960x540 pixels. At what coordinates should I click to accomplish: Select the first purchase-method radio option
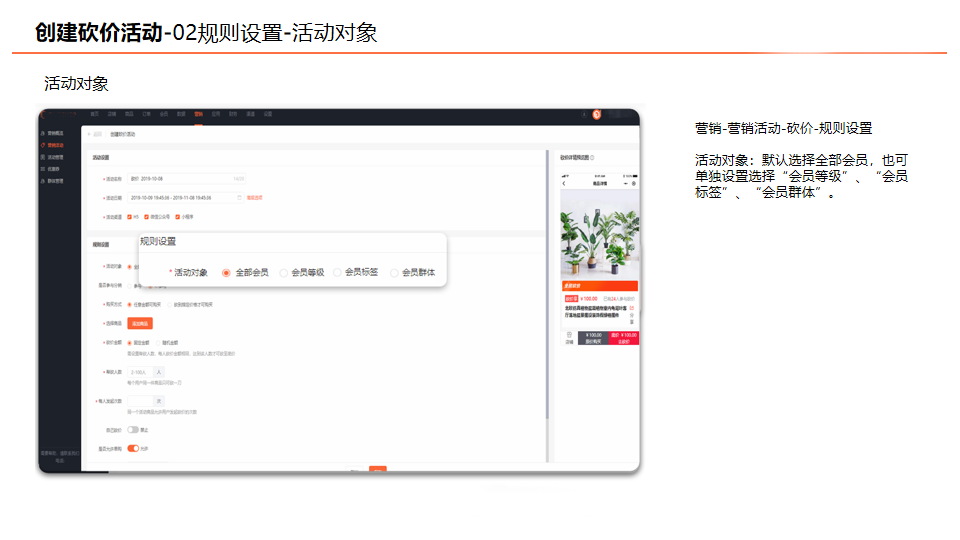click(x=130, y=304)
